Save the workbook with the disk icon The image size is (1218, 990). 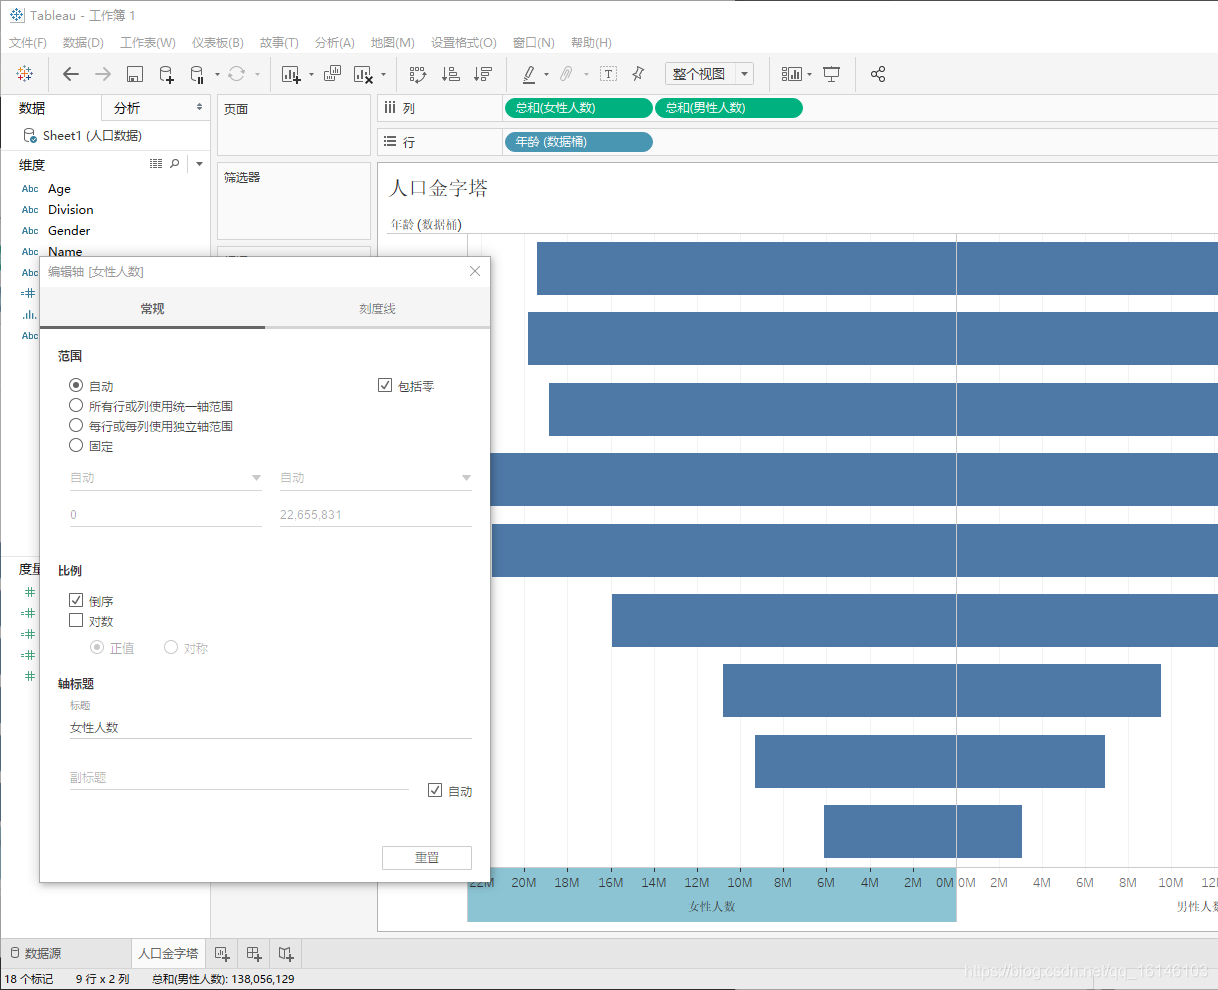pyautogui.click(x=135, y=74)
